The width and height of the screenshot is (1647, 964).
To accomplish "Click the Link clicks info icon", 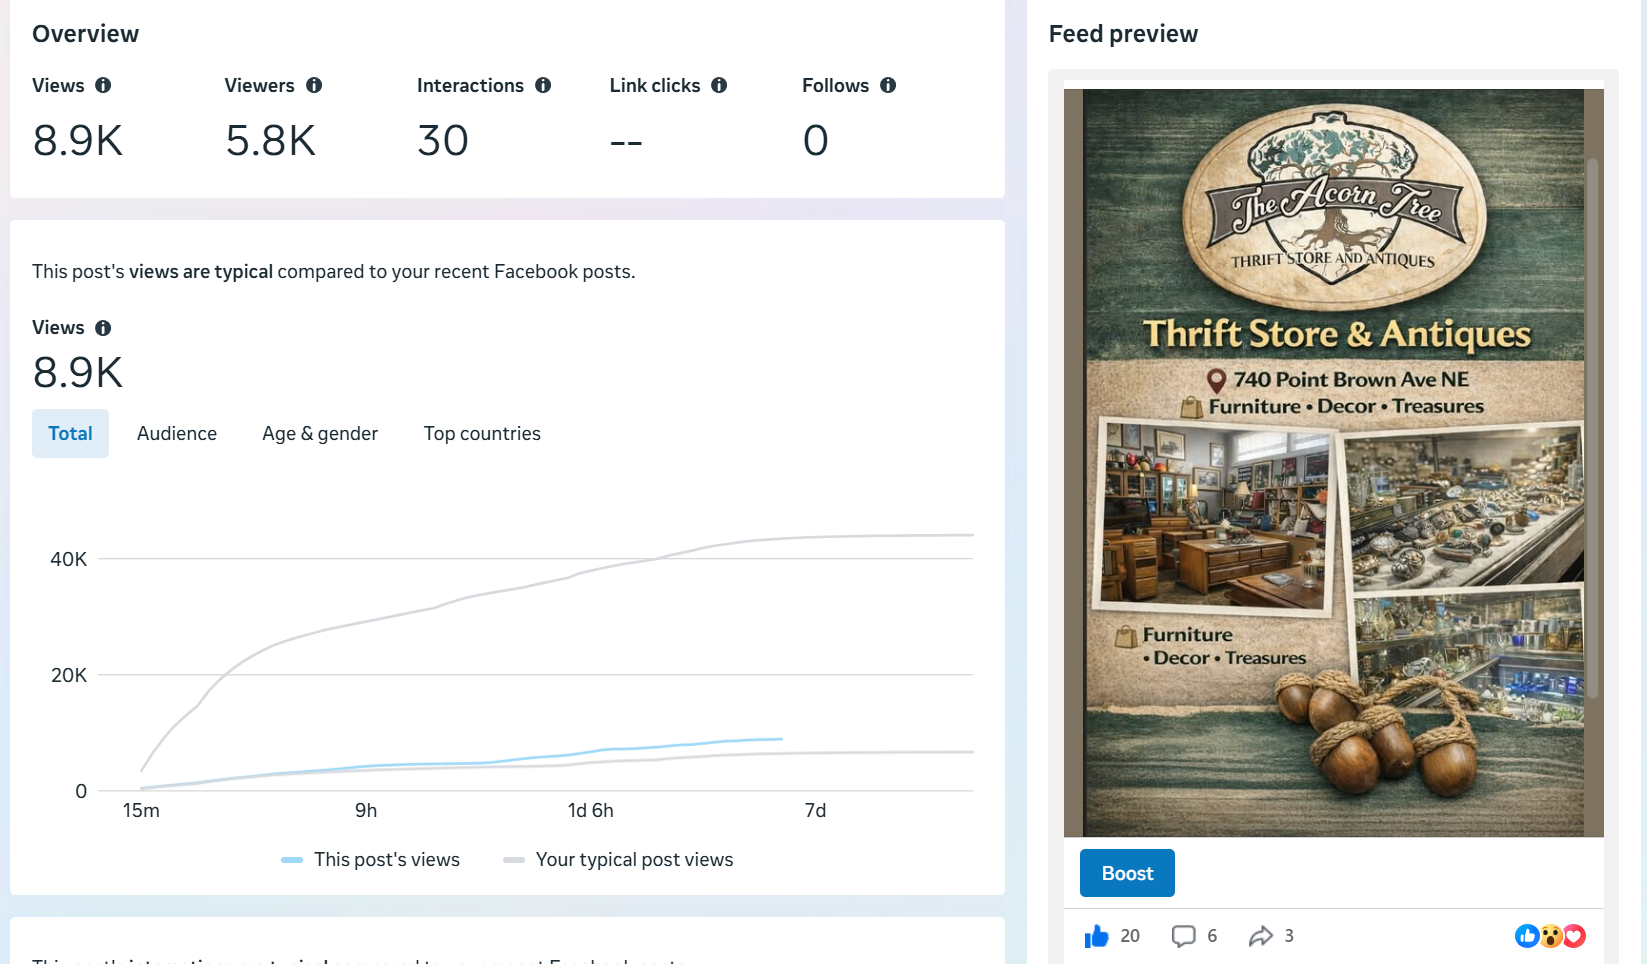I will pyautogui.click(x=719, y=86).
